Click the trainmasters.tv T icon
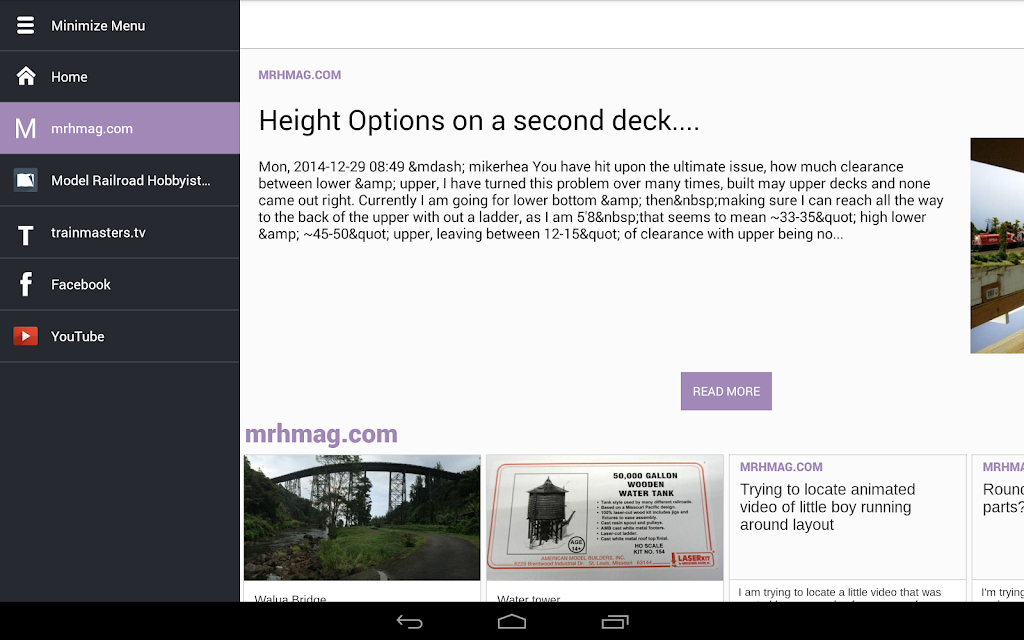1024x640 pixels. (x=25, y=234)
